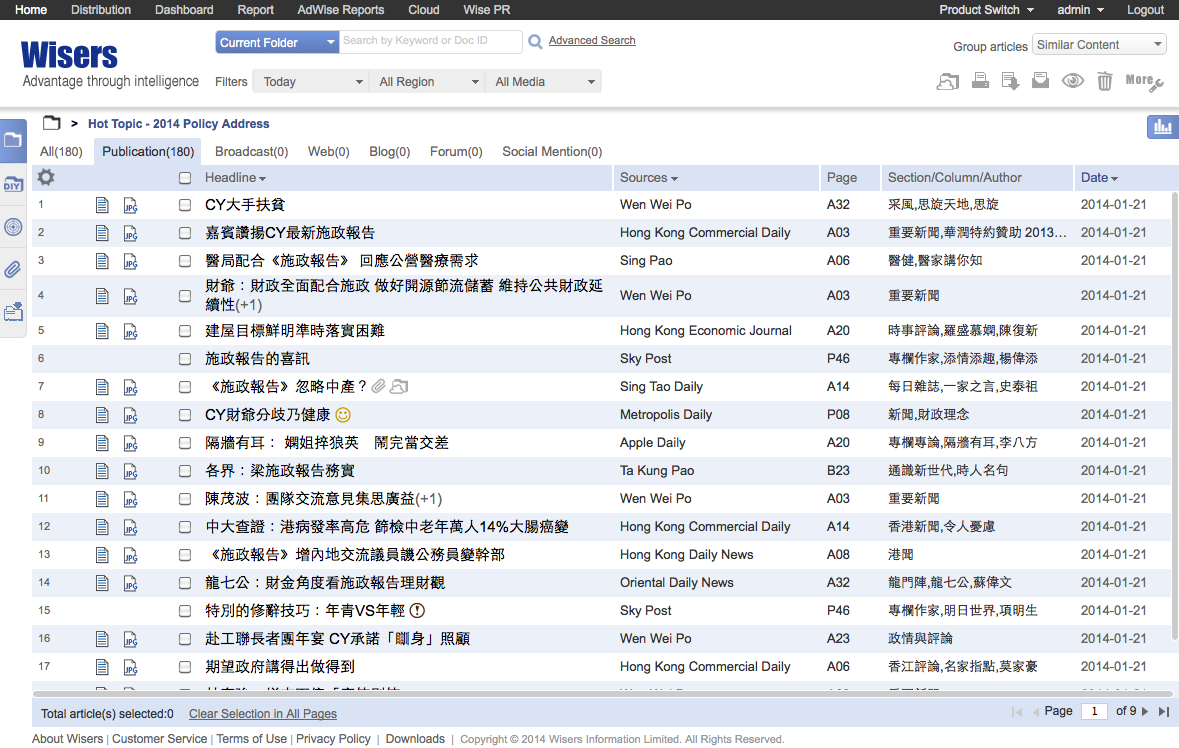Viewport: 1179px width, 748px height.
Task: Click the printer icon in the toolbar
Action: coord(980,81)
